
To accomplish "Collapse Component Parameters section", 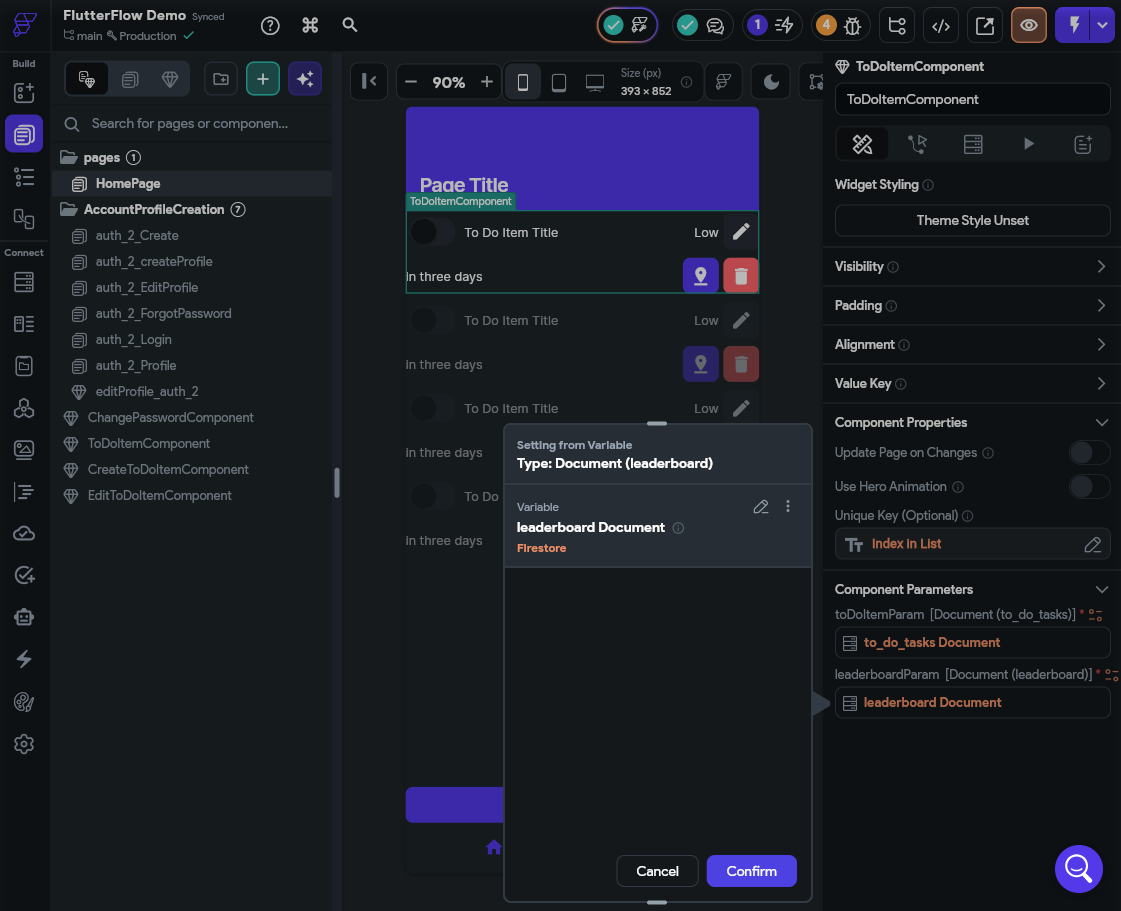I will pyautogui.click(x=1102, y=589).
